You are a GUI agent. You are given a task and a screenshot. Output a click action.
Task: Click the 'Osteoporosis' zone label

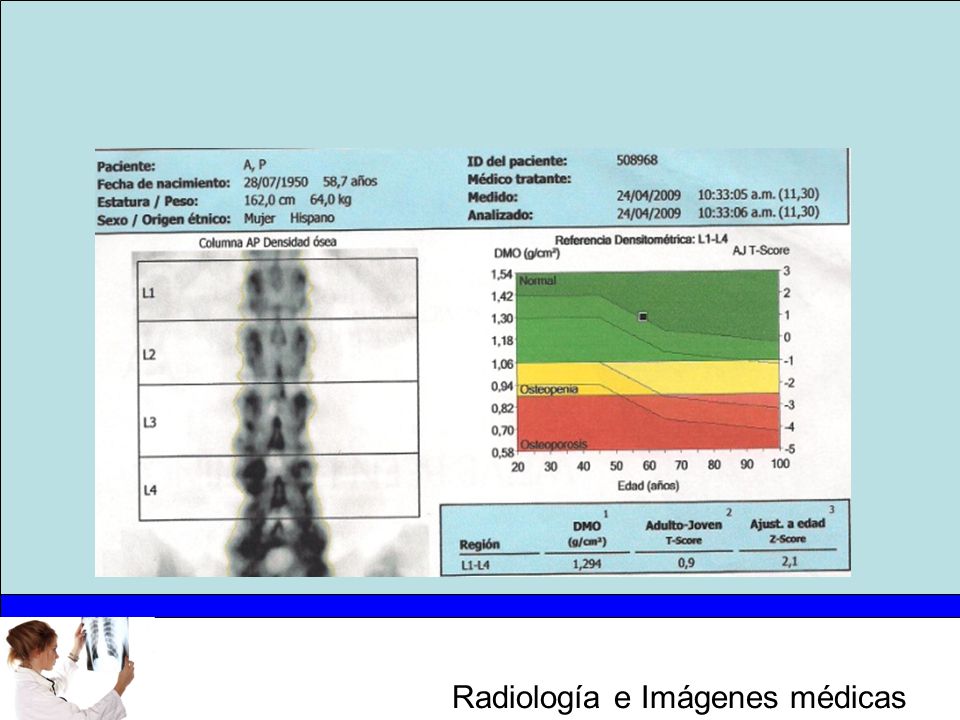pyautogui.click(x=553, y=444)
